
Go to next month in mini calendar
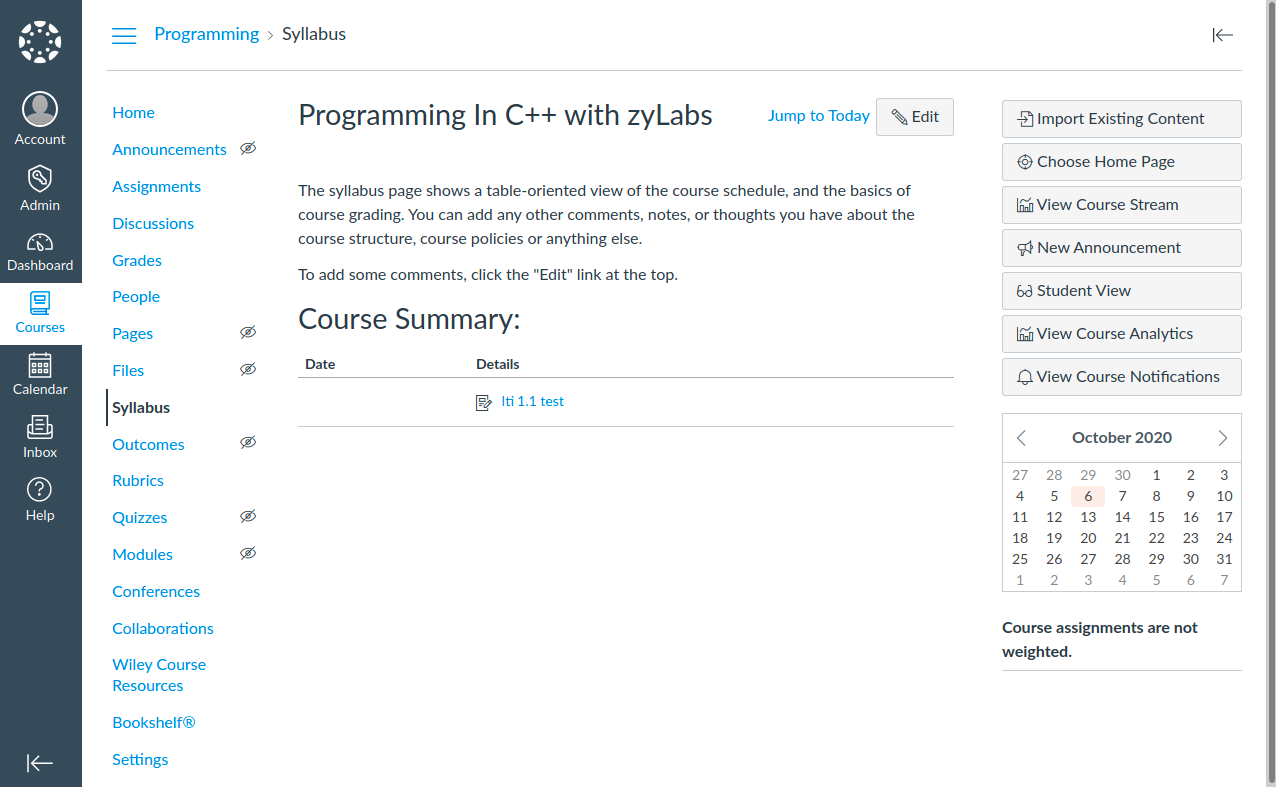click(x=1222, y=438)
